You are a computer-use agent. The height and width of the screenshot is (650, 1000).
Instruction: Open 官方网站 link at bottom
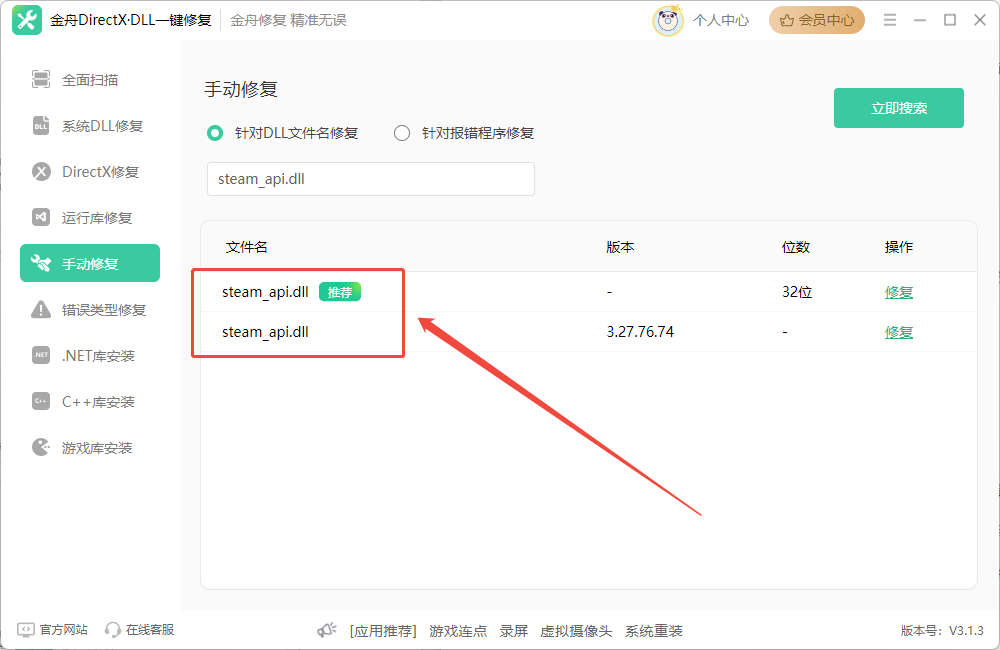64,630
